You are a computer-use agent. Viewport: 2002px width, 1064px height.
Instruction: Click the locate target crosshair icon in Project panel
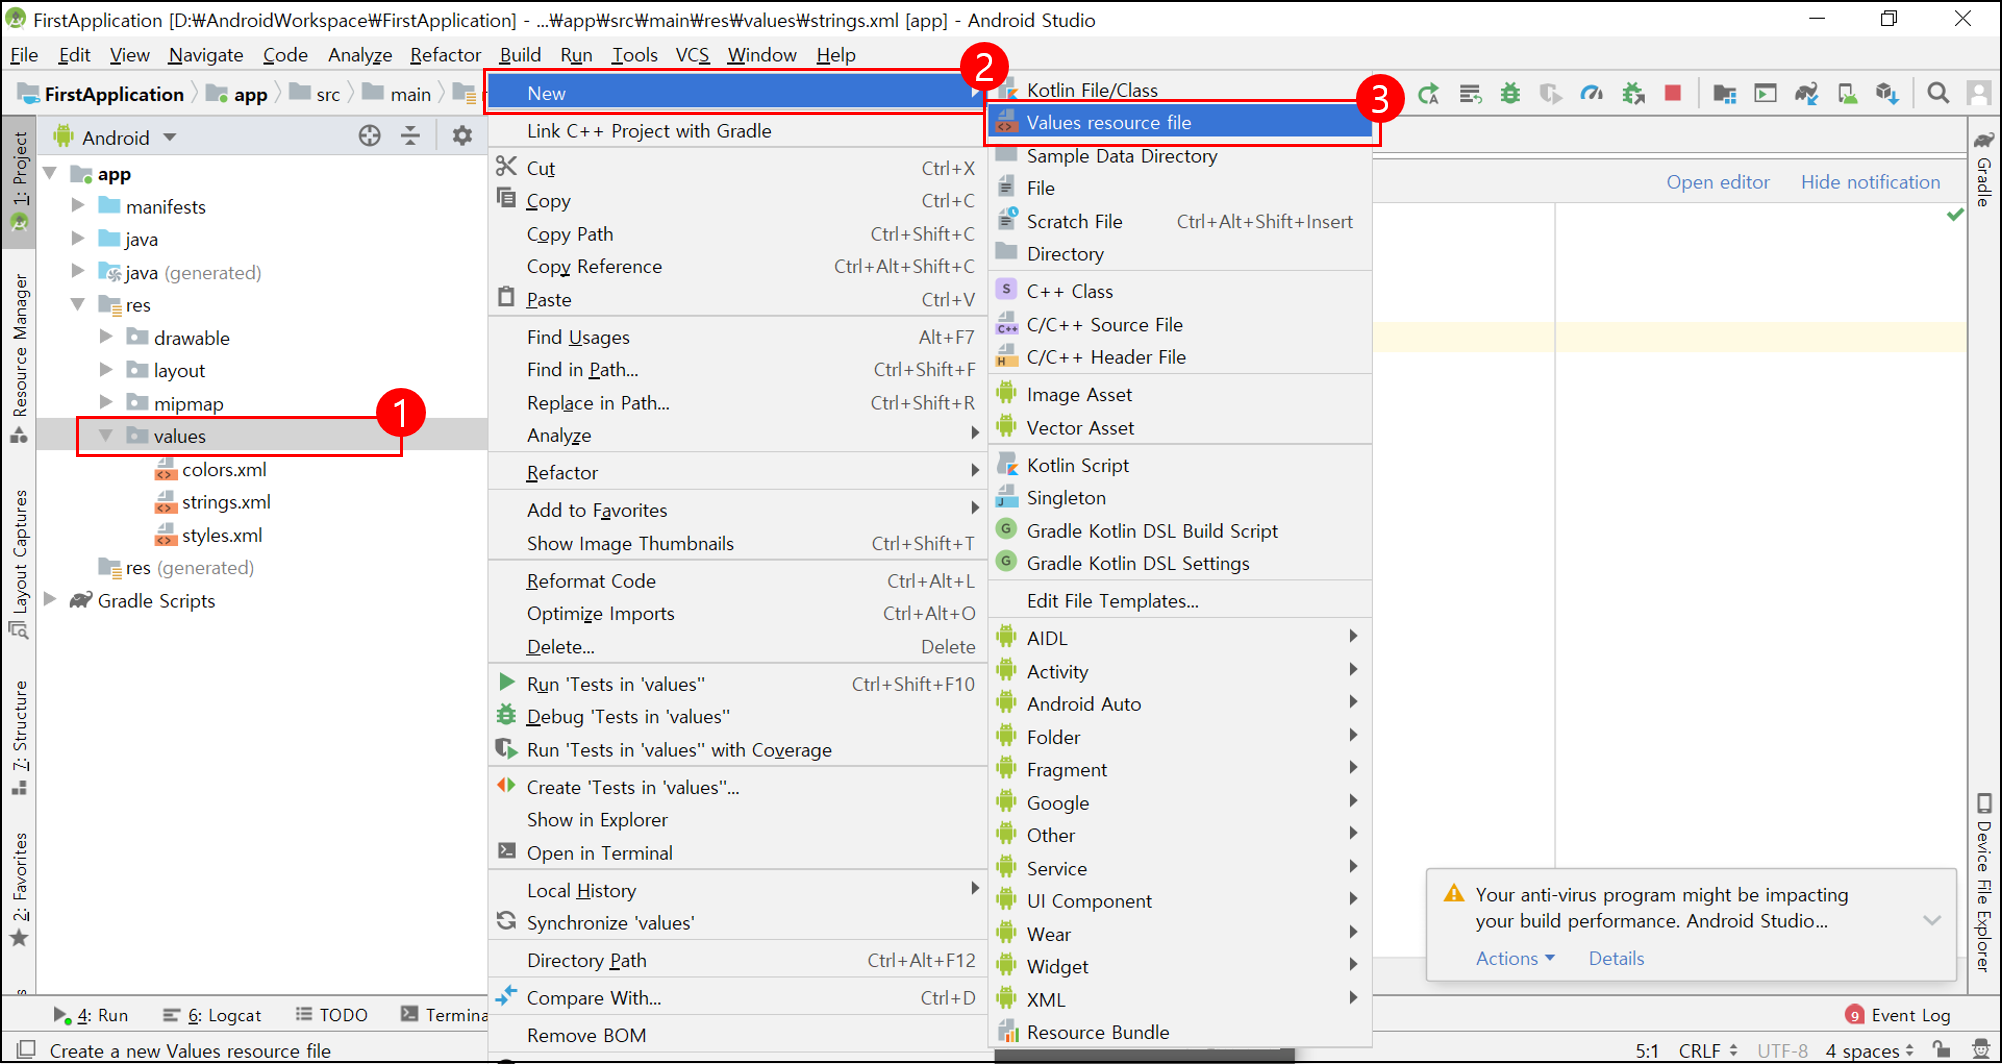[x=369, y=136]
